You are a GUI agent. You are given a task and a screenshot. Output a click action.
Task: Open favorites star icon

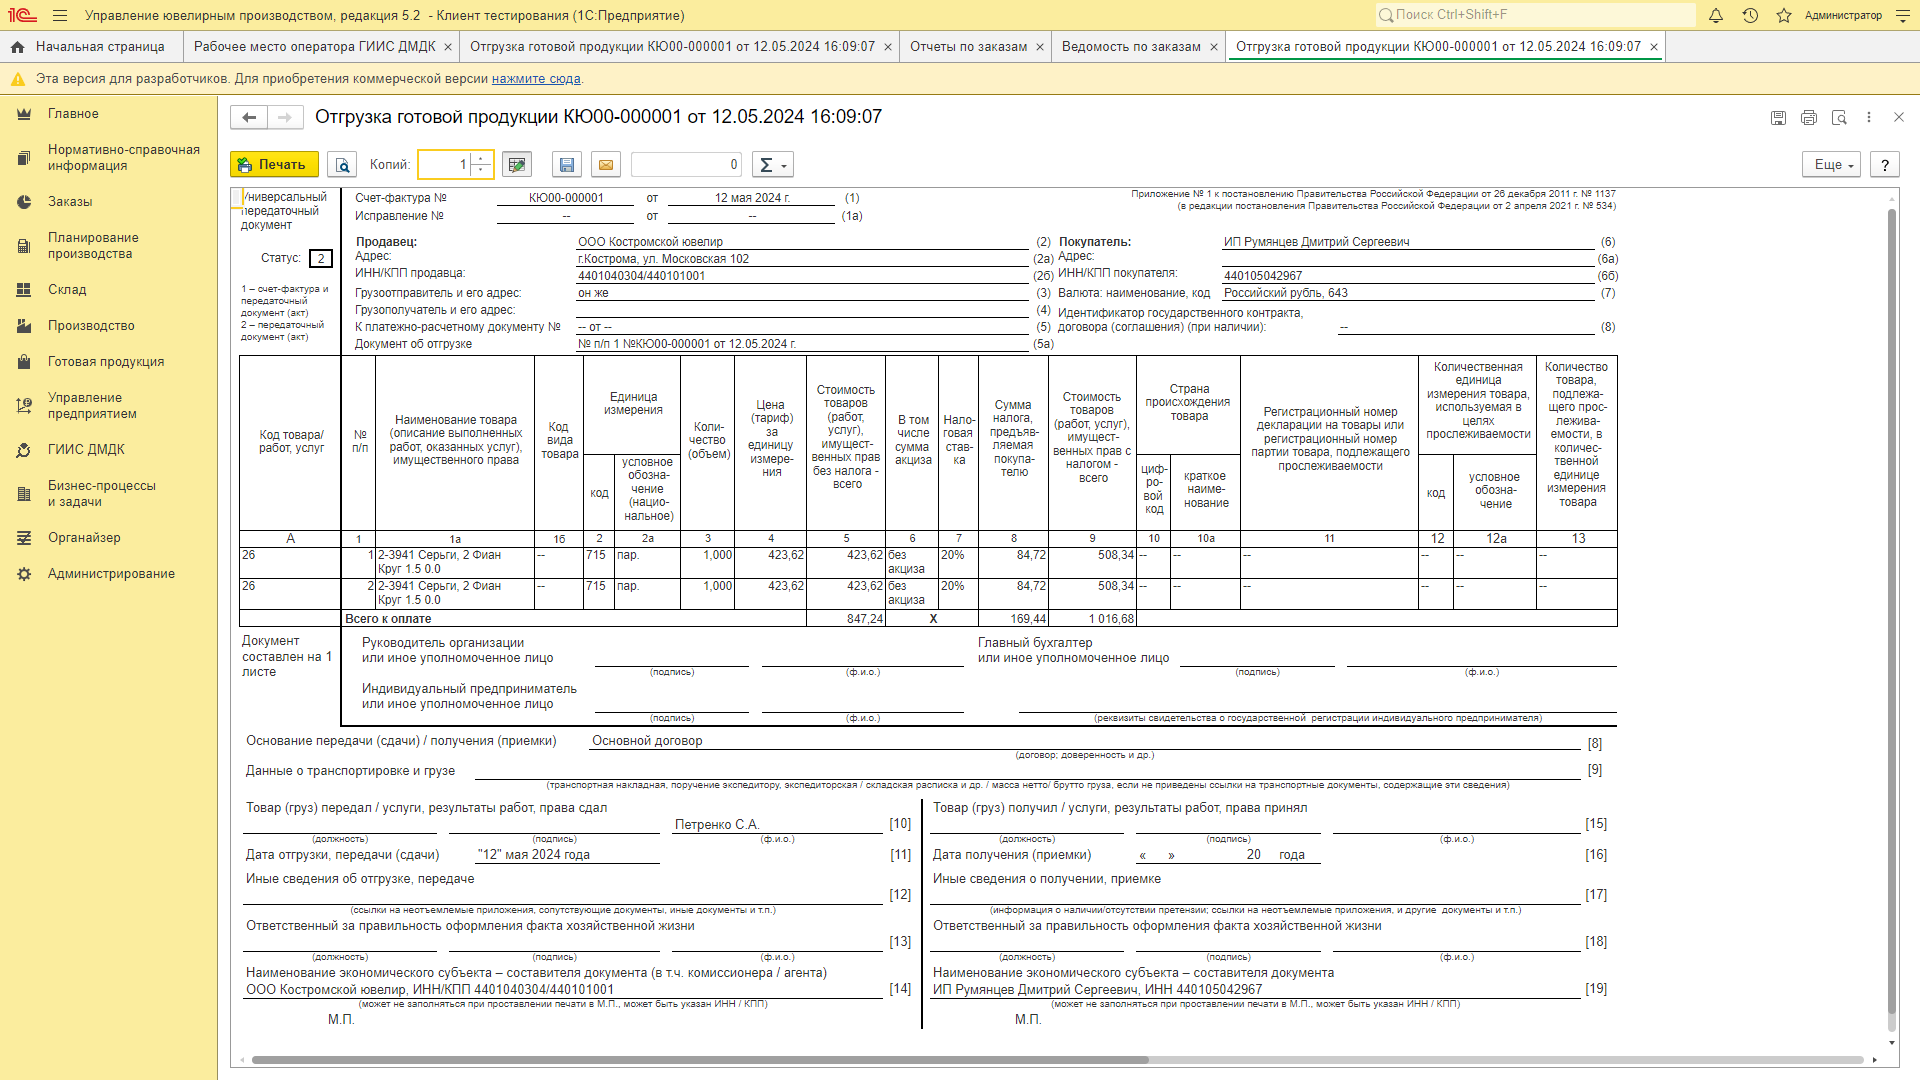tap(1784, 15)
